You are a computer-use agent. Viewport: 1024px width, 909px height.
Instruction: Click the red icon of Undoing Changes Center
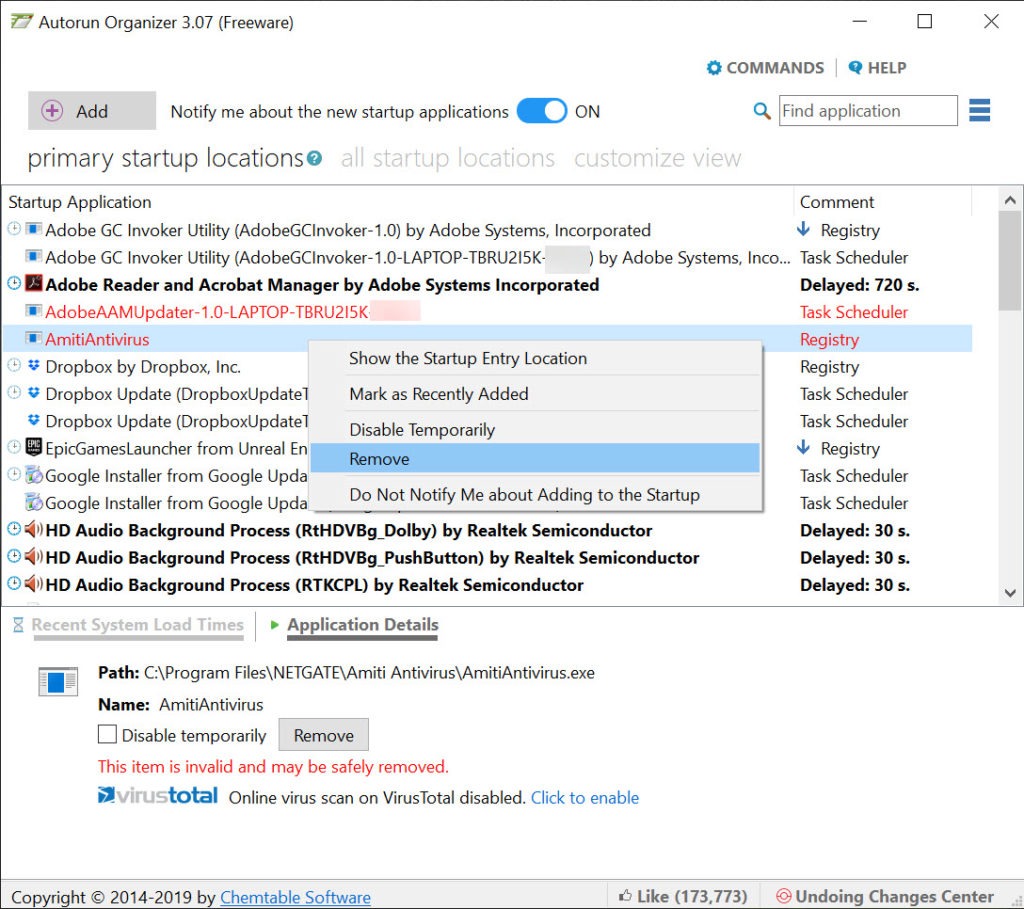click(x=784, y=895)
